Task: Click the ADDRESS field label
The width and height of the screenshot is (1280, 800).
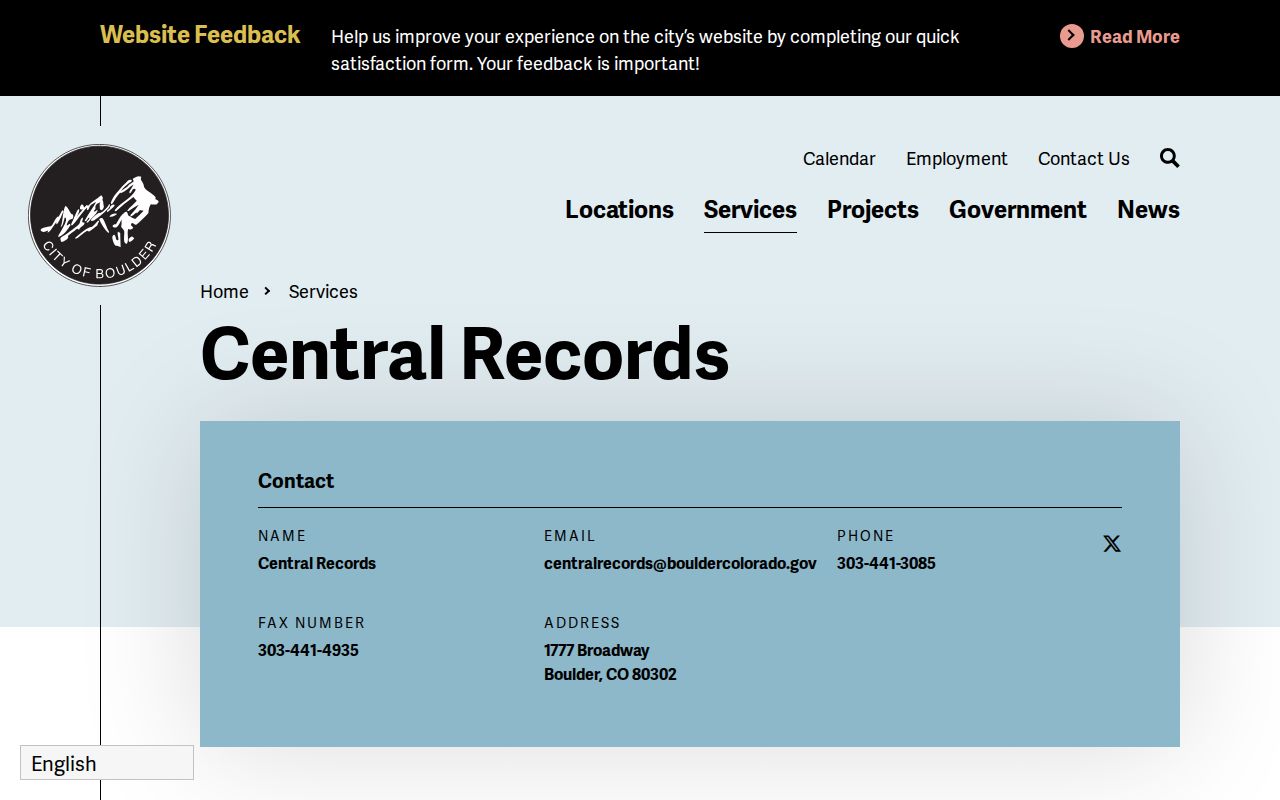Action: (x=582, y=623)
